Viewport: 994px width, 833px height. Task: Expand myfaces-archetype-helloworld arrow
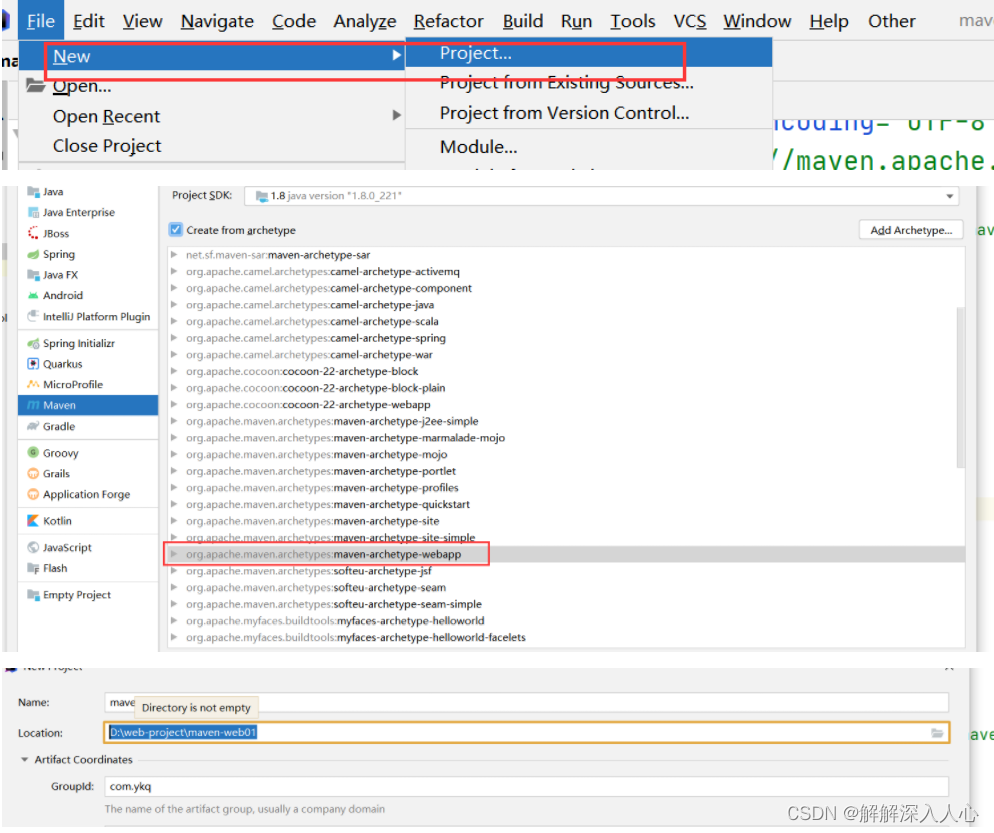pyautogui.click(x=174, y=621)
